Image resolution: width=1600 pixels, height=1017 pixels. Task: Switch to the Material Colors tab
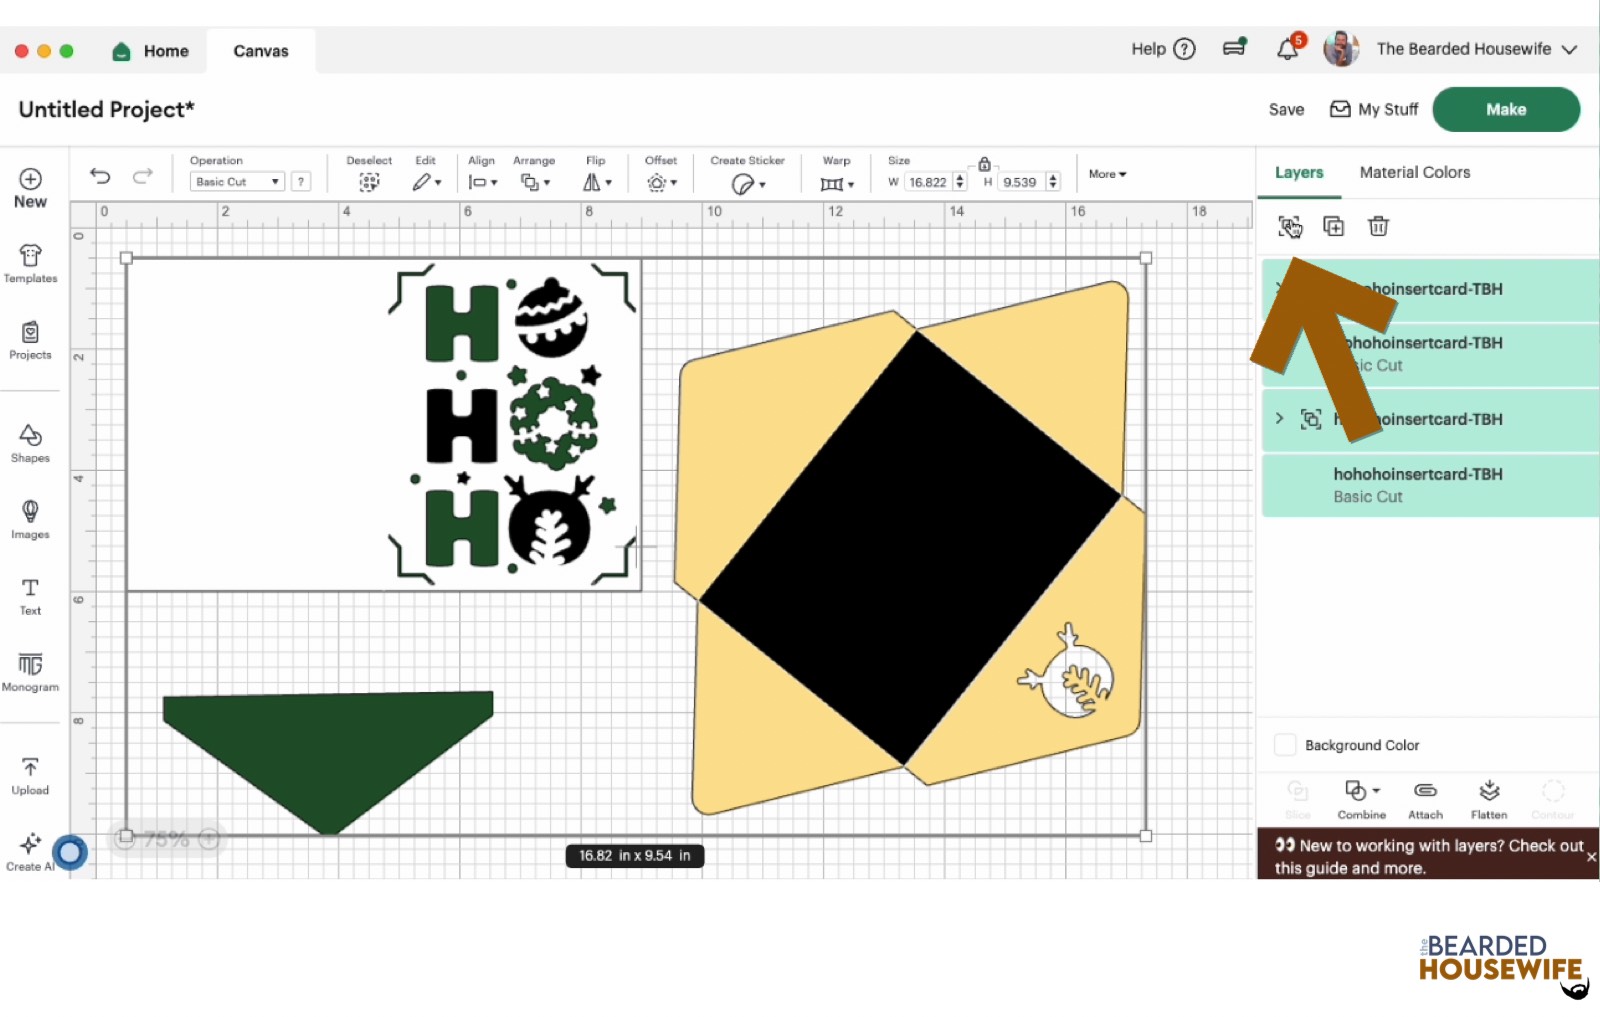coord(1414,172)
